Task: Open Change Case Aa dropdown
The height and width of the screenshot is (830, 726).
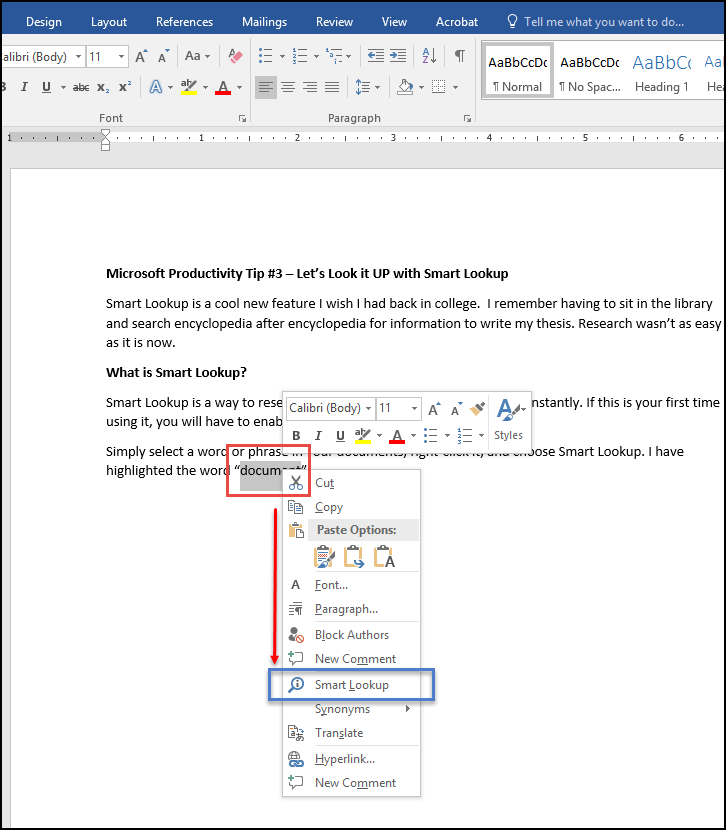Action: (197, 56)
